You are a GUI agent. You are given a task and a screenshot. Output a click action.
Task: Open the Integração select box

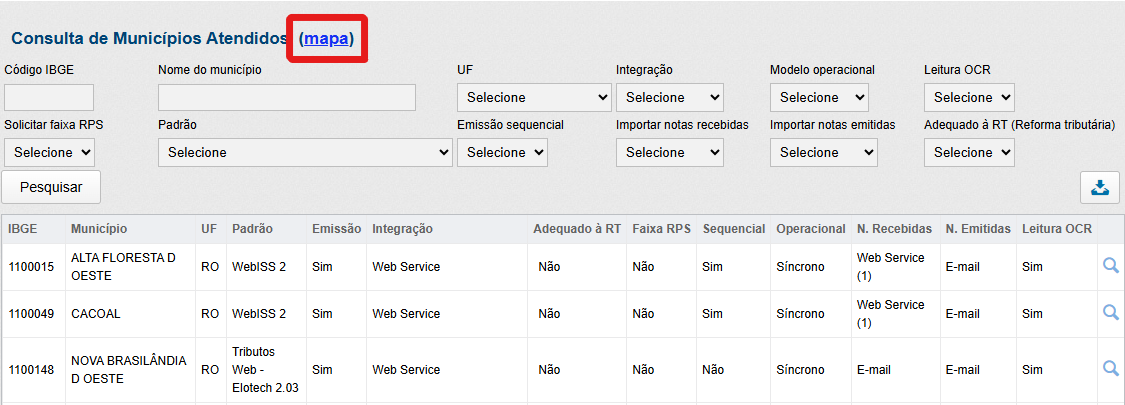(x=669, y=98)
